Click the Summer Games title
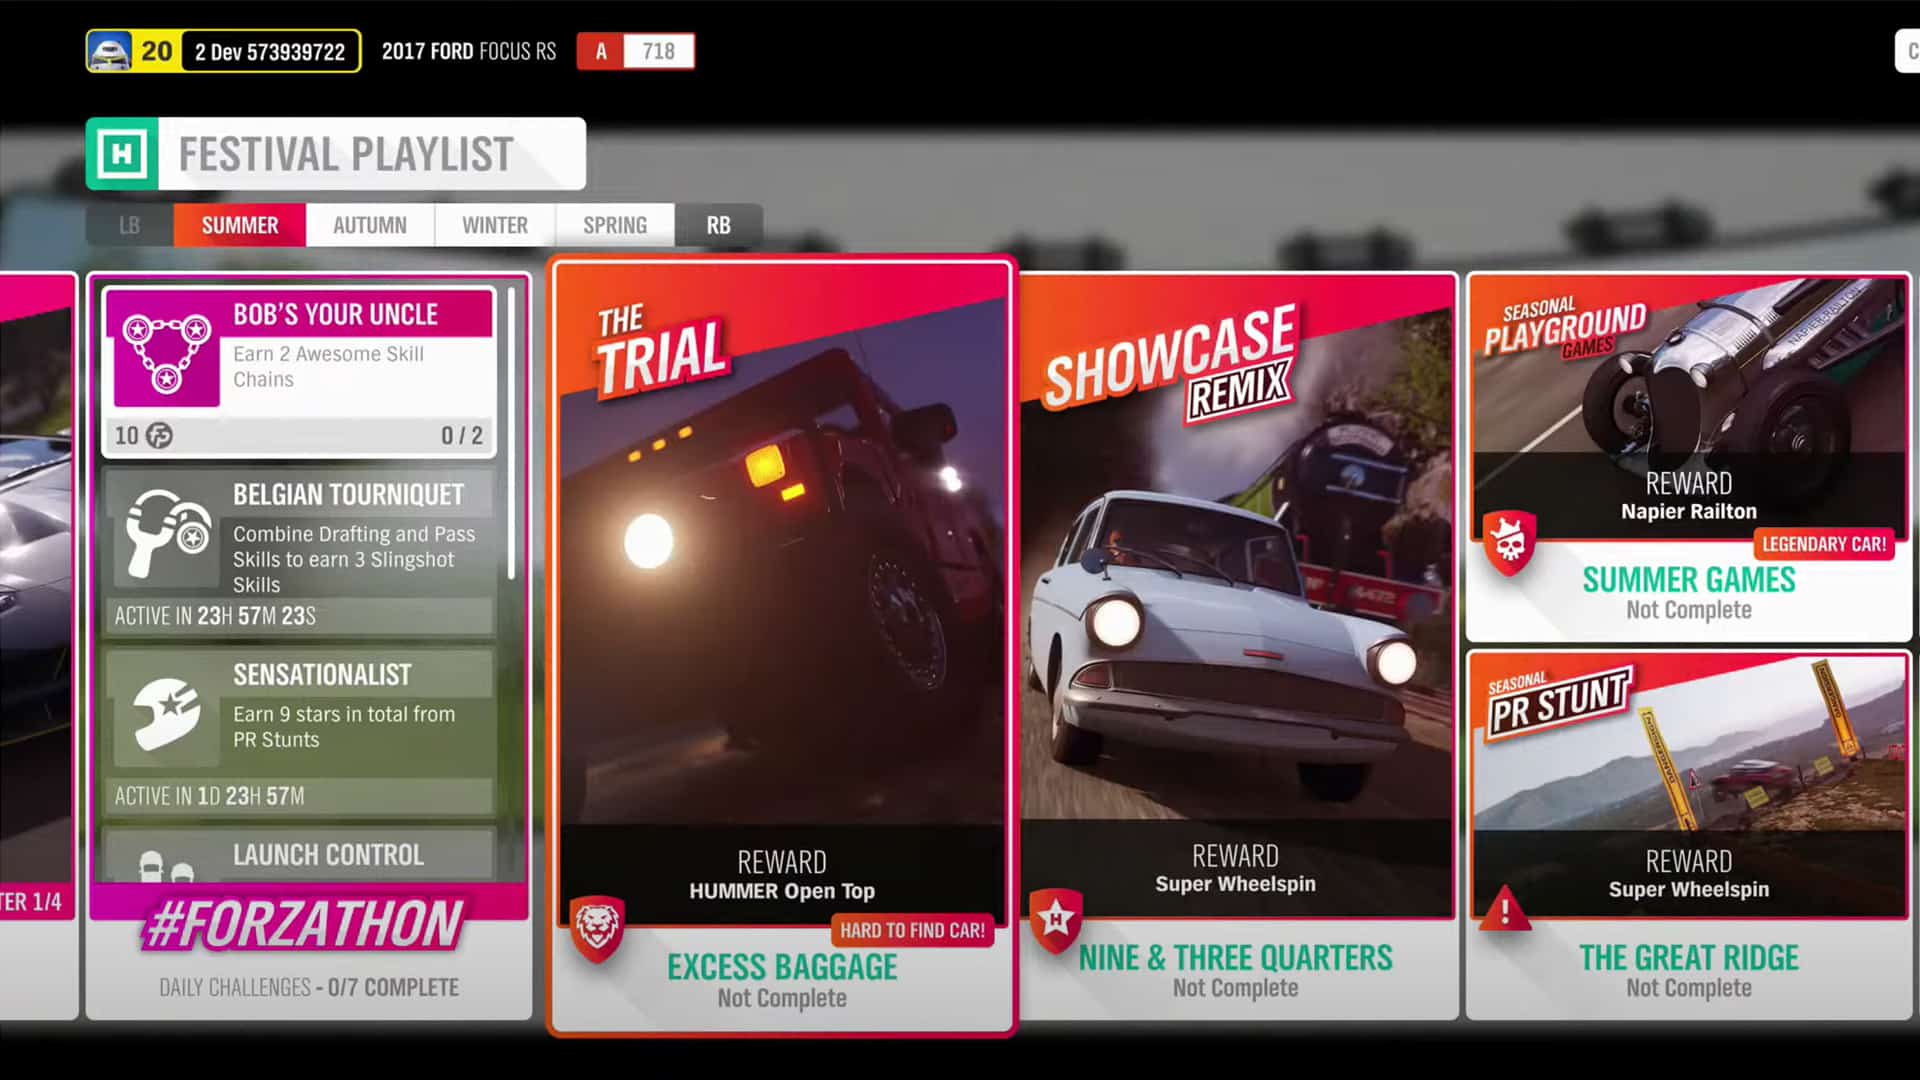1920x1080 pixels. tap(1689, 580)
